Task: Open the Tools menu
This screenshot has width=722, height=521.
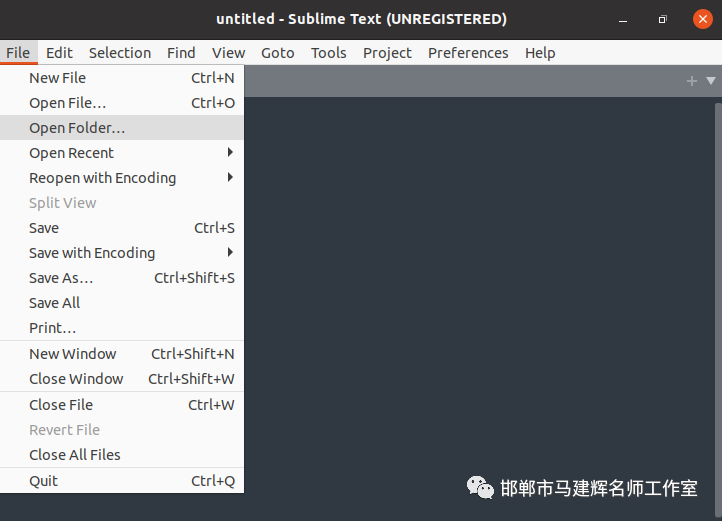Action: (x=328, y=53)
